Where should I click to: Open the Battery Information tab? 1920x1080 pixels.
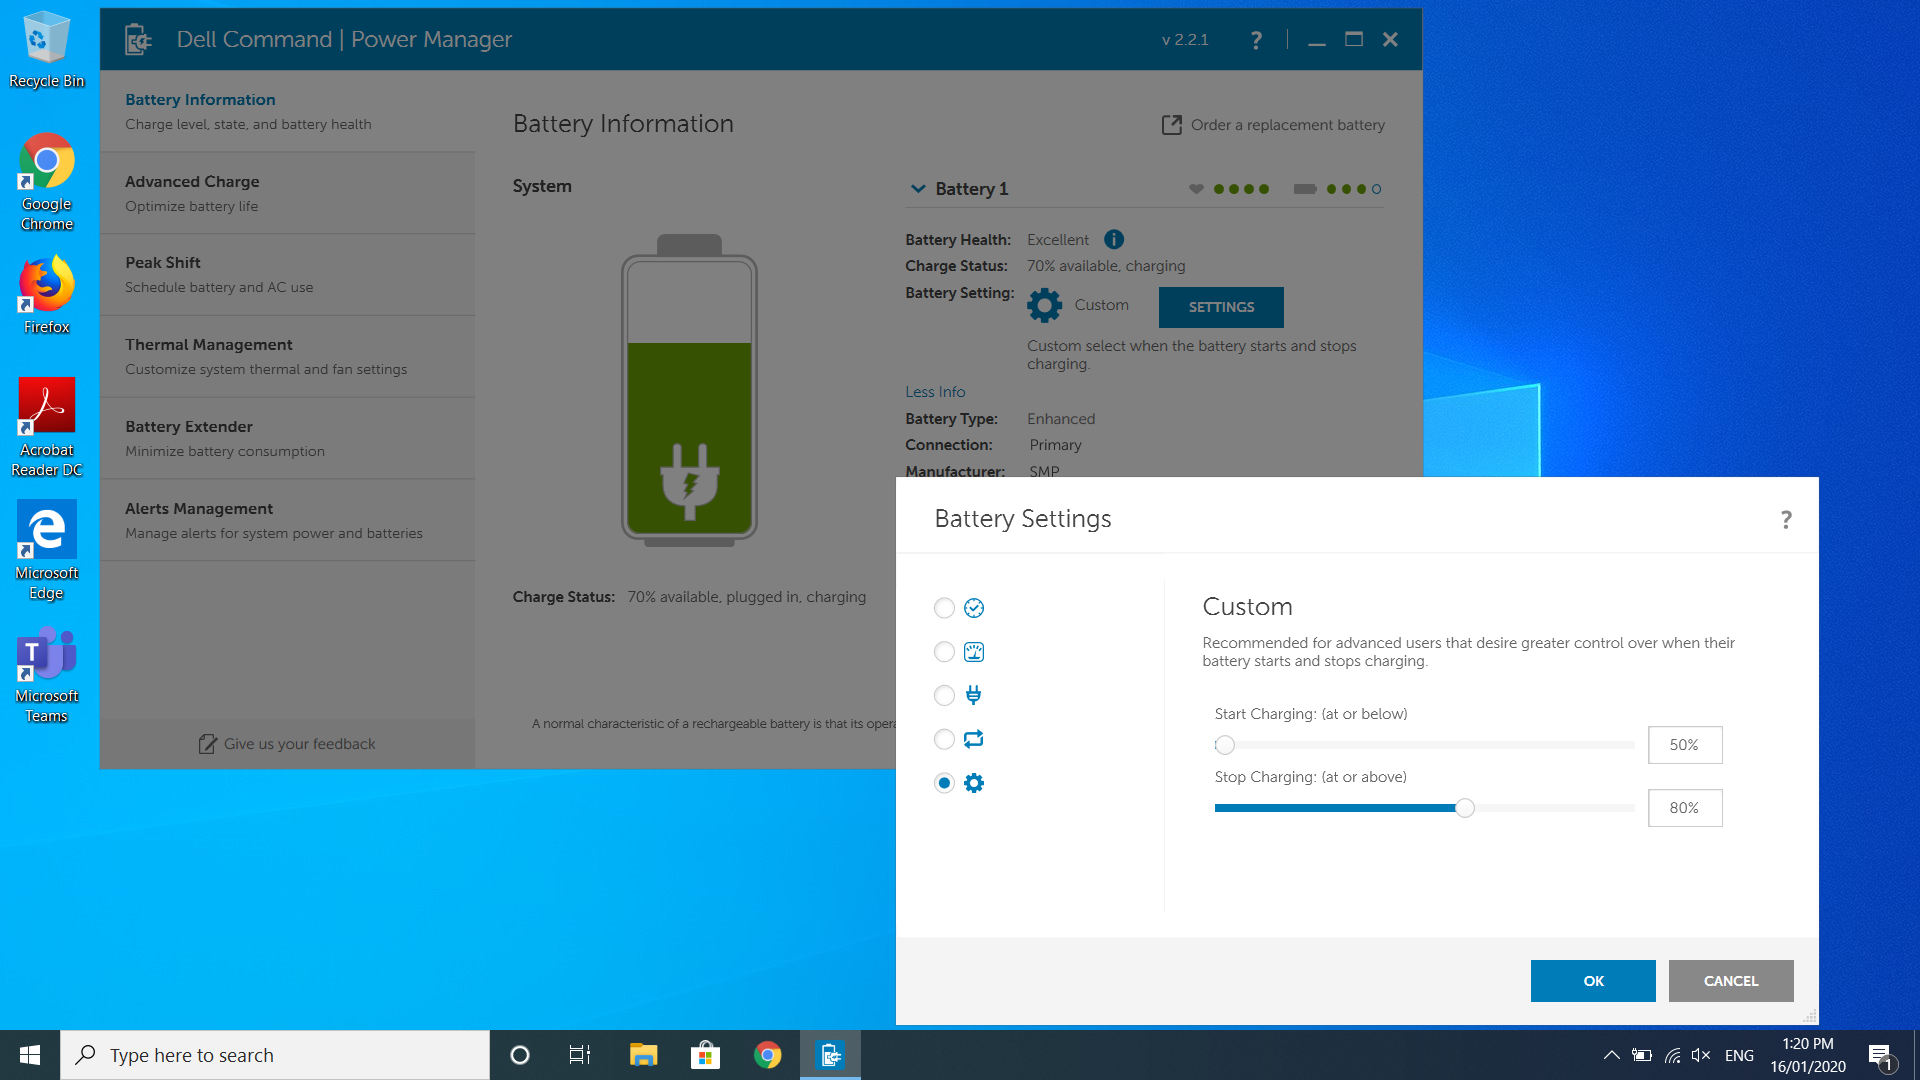point(288,111)
